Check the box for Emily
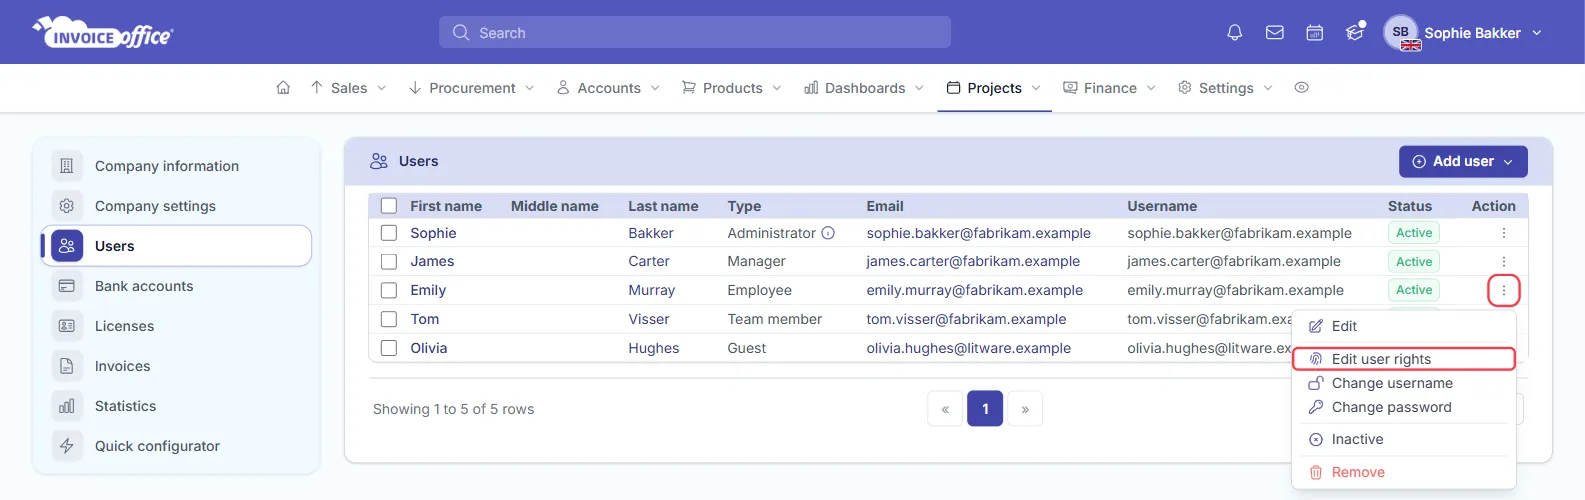 [389, 291]
